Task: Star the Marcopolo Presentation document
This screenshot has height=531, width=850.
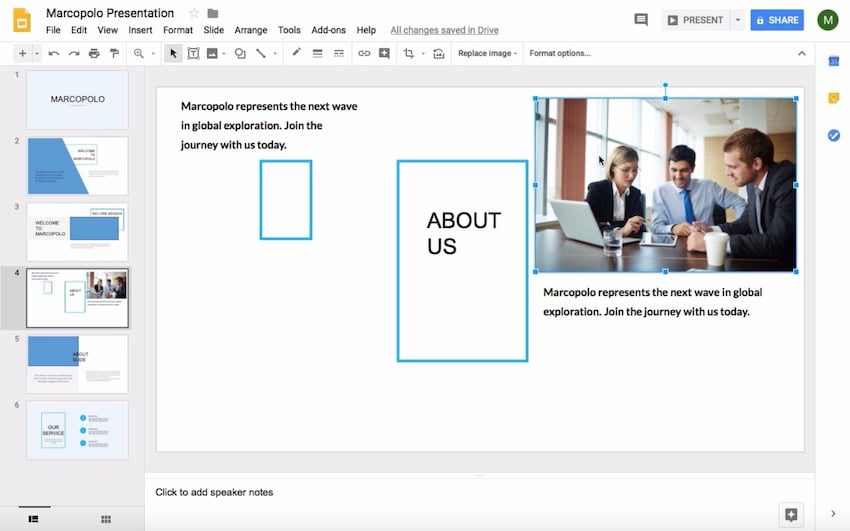Action: click(194, 13)
